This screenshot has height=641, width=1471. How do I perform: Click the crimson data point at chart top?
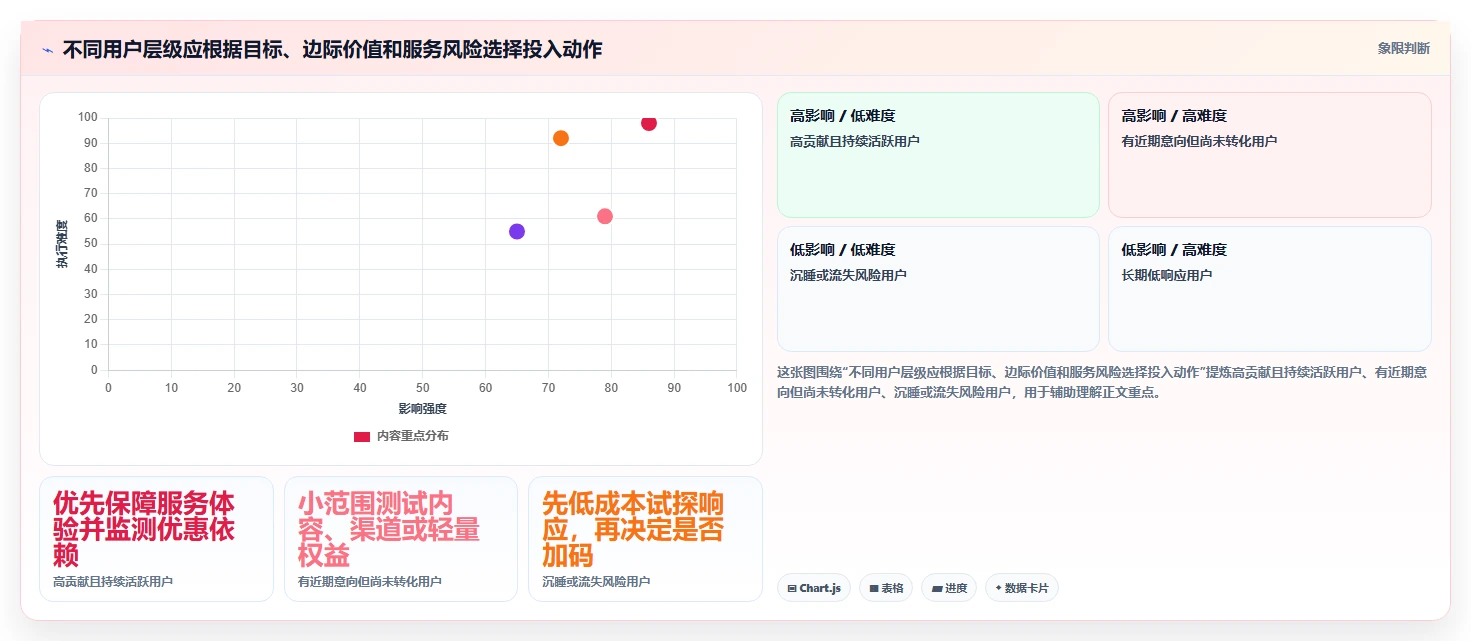coord(649,123)
